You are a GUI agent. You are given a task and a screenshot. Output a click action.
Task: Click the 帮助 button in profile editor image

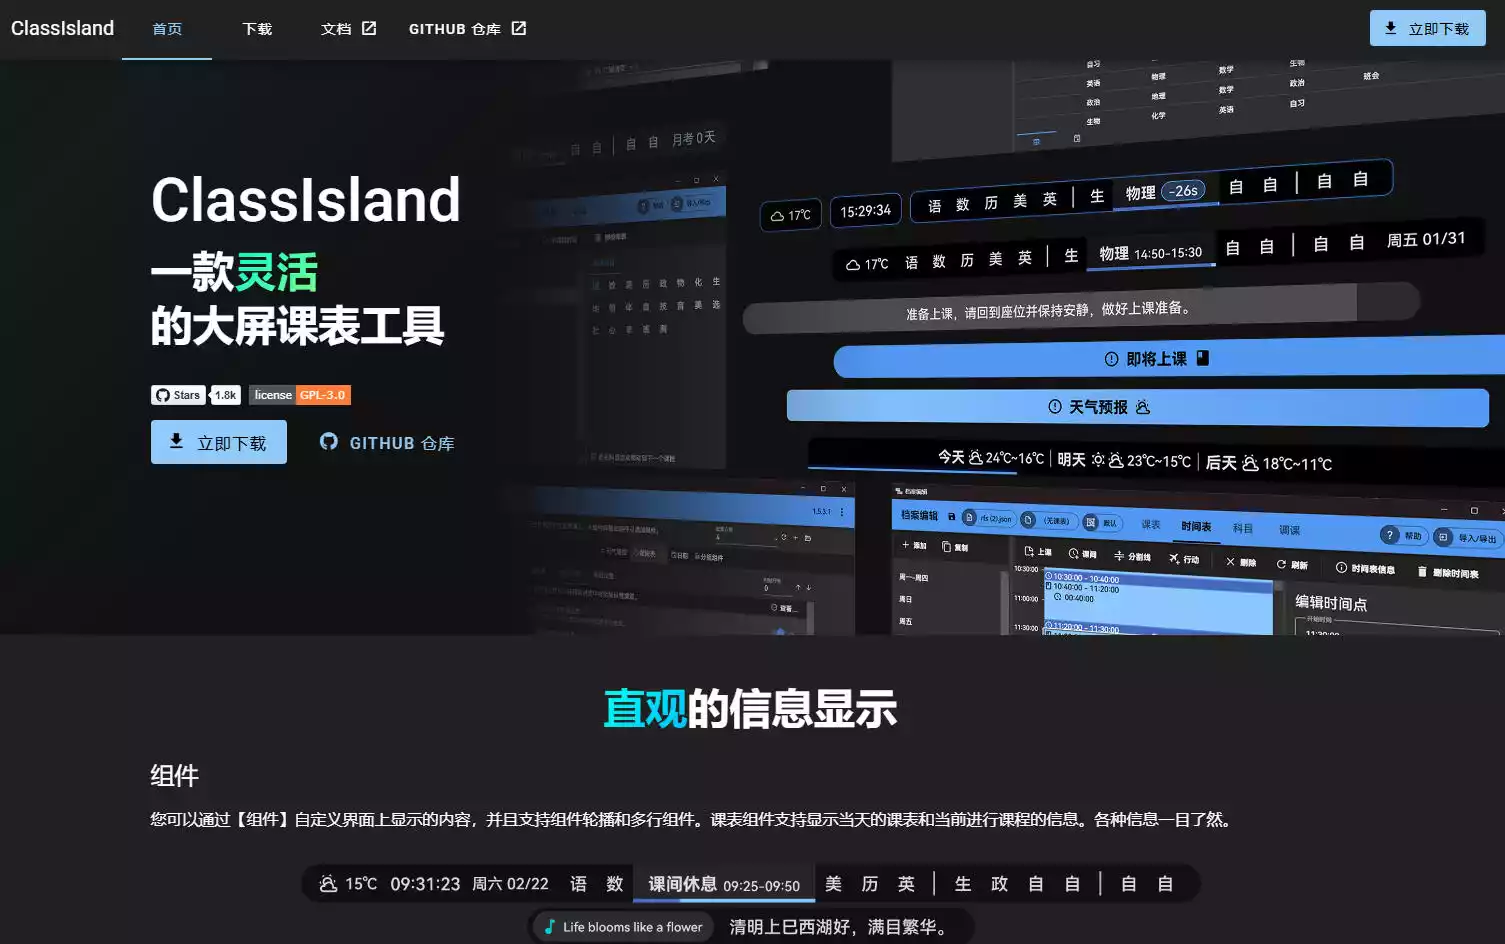click(x=1404, y=535)
